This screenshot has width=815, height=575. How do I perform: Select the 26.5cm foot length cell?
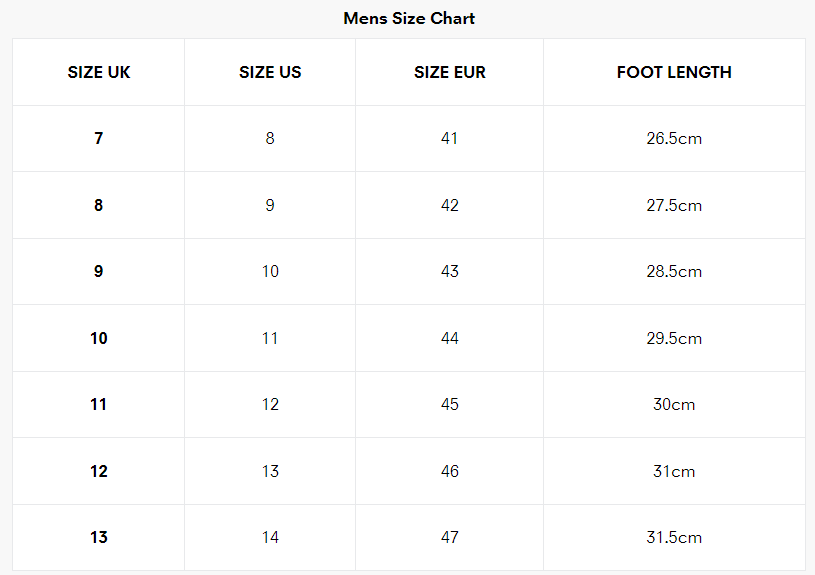coord(674,139)
